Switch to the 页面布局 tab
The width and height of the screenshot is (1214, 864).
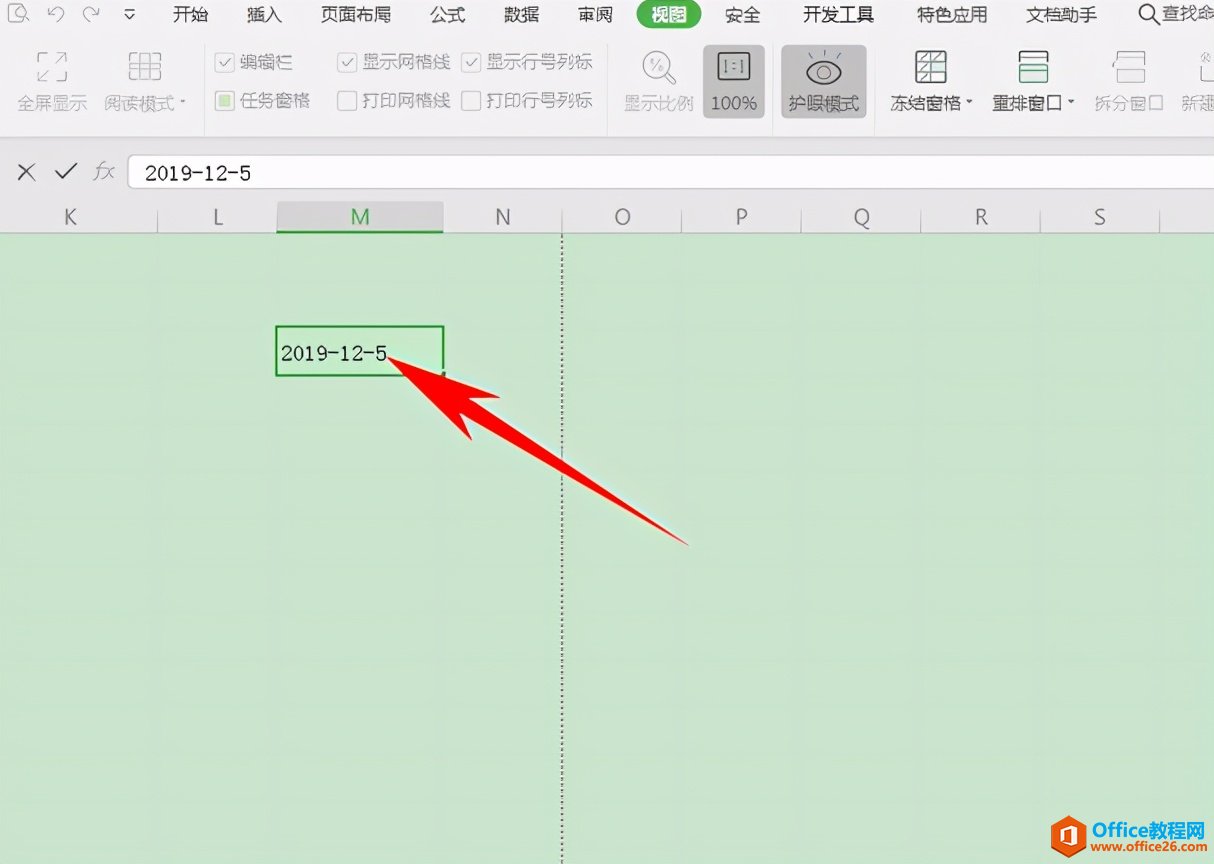(356, 15)
